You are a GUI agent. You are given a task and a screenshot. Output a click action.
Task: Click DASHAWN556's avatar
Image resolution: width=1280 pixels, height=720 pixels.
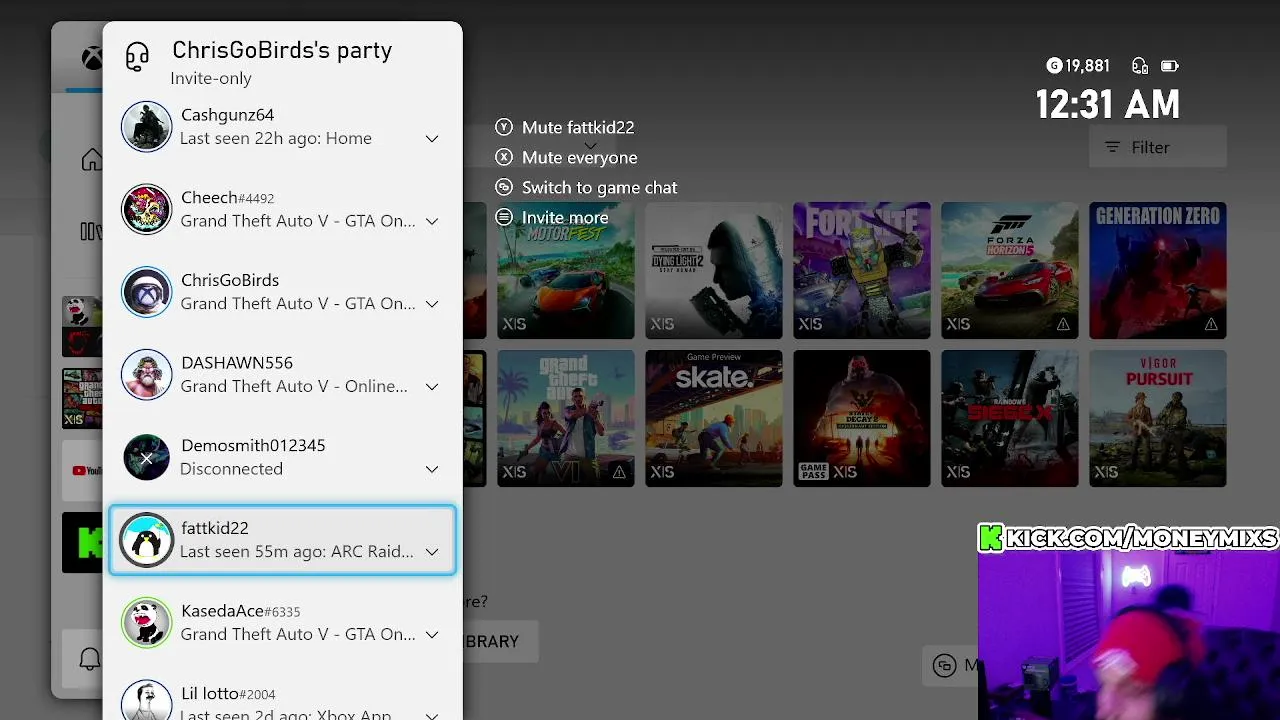pos(147,374)
